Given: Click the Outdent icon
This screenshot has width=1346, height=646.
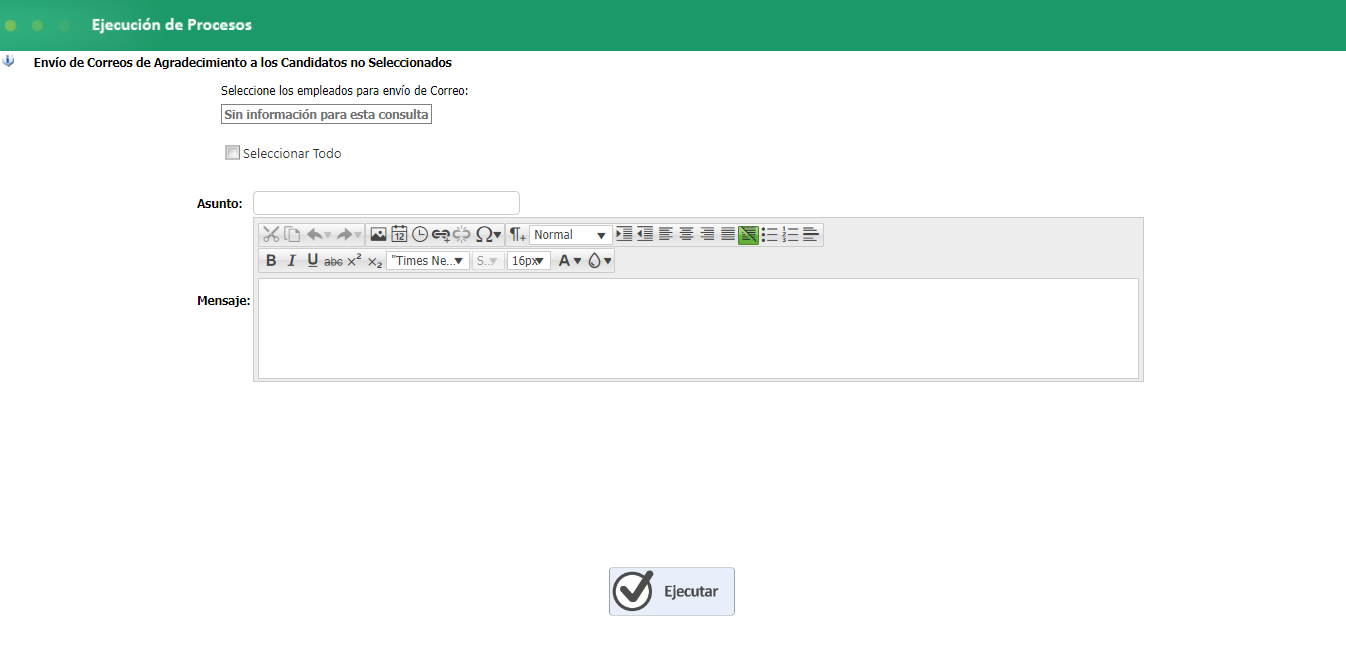Looking at the screenshot, I should [x=645, y=235].
